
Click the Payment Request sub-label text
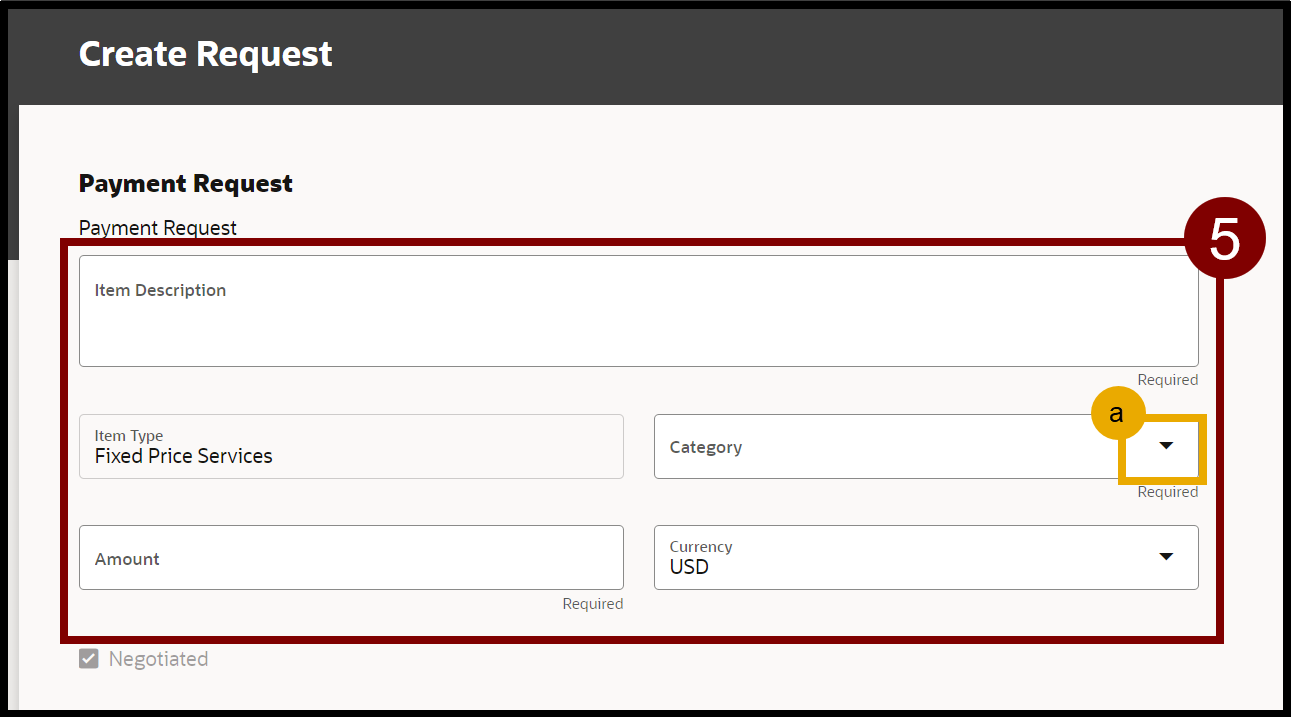tap(158, 228)
